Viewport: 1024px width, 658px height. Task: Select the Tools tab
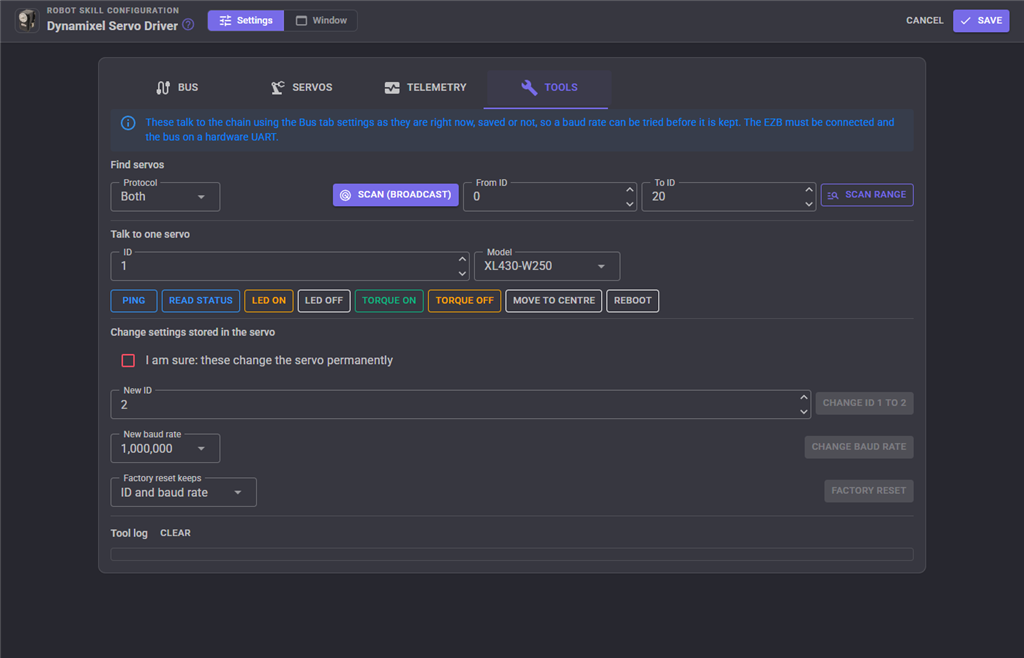pyautogui.click(x=549, y=87)
